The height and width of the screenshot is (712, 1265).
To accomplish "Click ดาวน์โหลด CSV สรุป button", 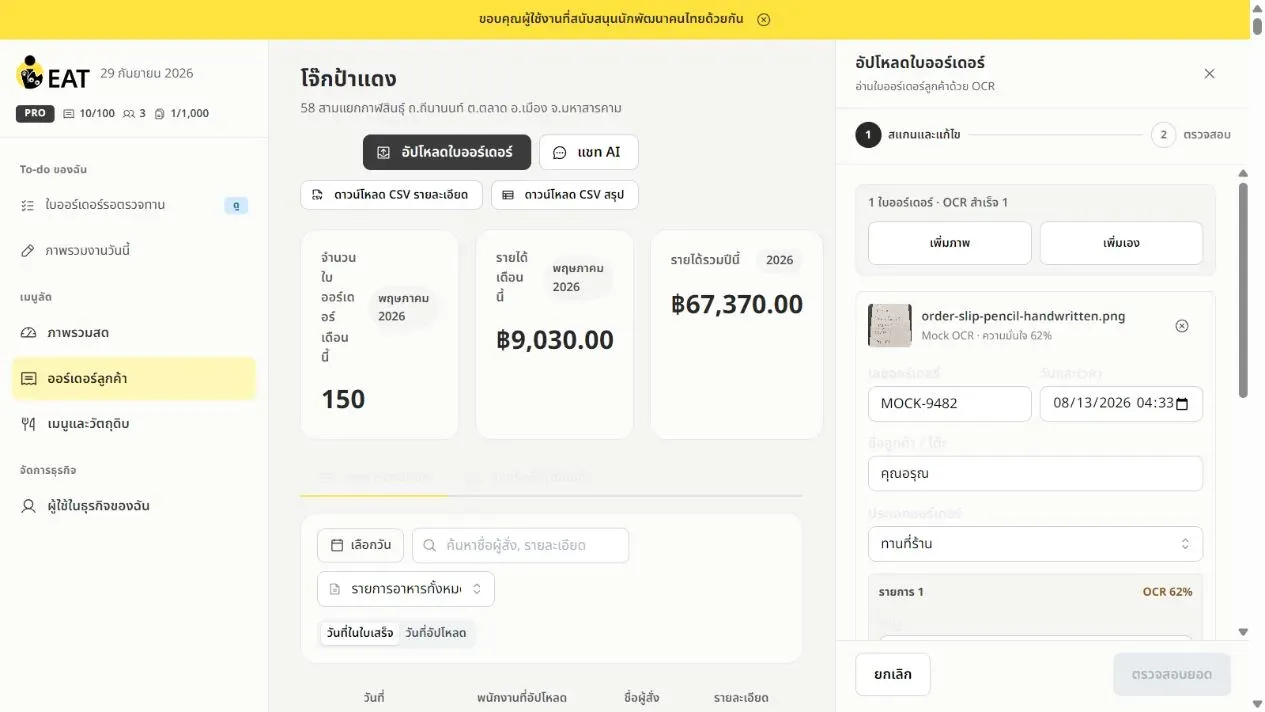I will (x=564, y=195).
